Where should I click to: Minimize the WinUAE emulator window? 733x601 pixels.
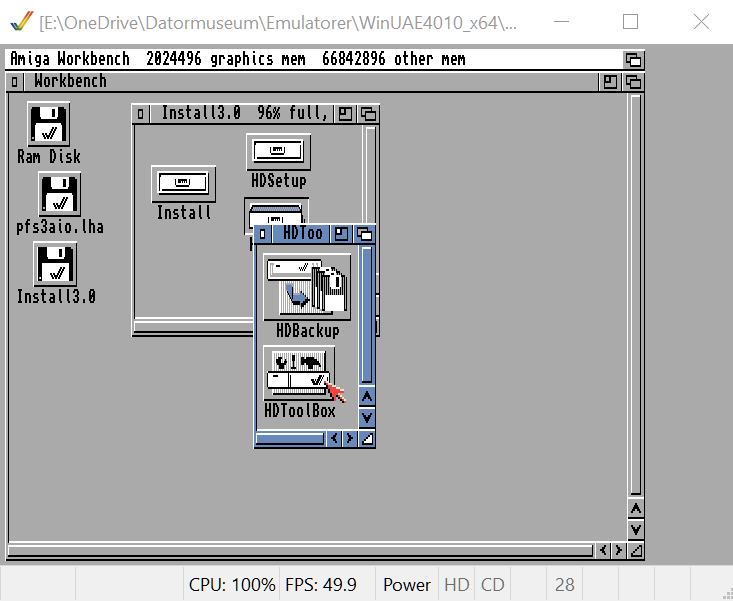point(561,21)
